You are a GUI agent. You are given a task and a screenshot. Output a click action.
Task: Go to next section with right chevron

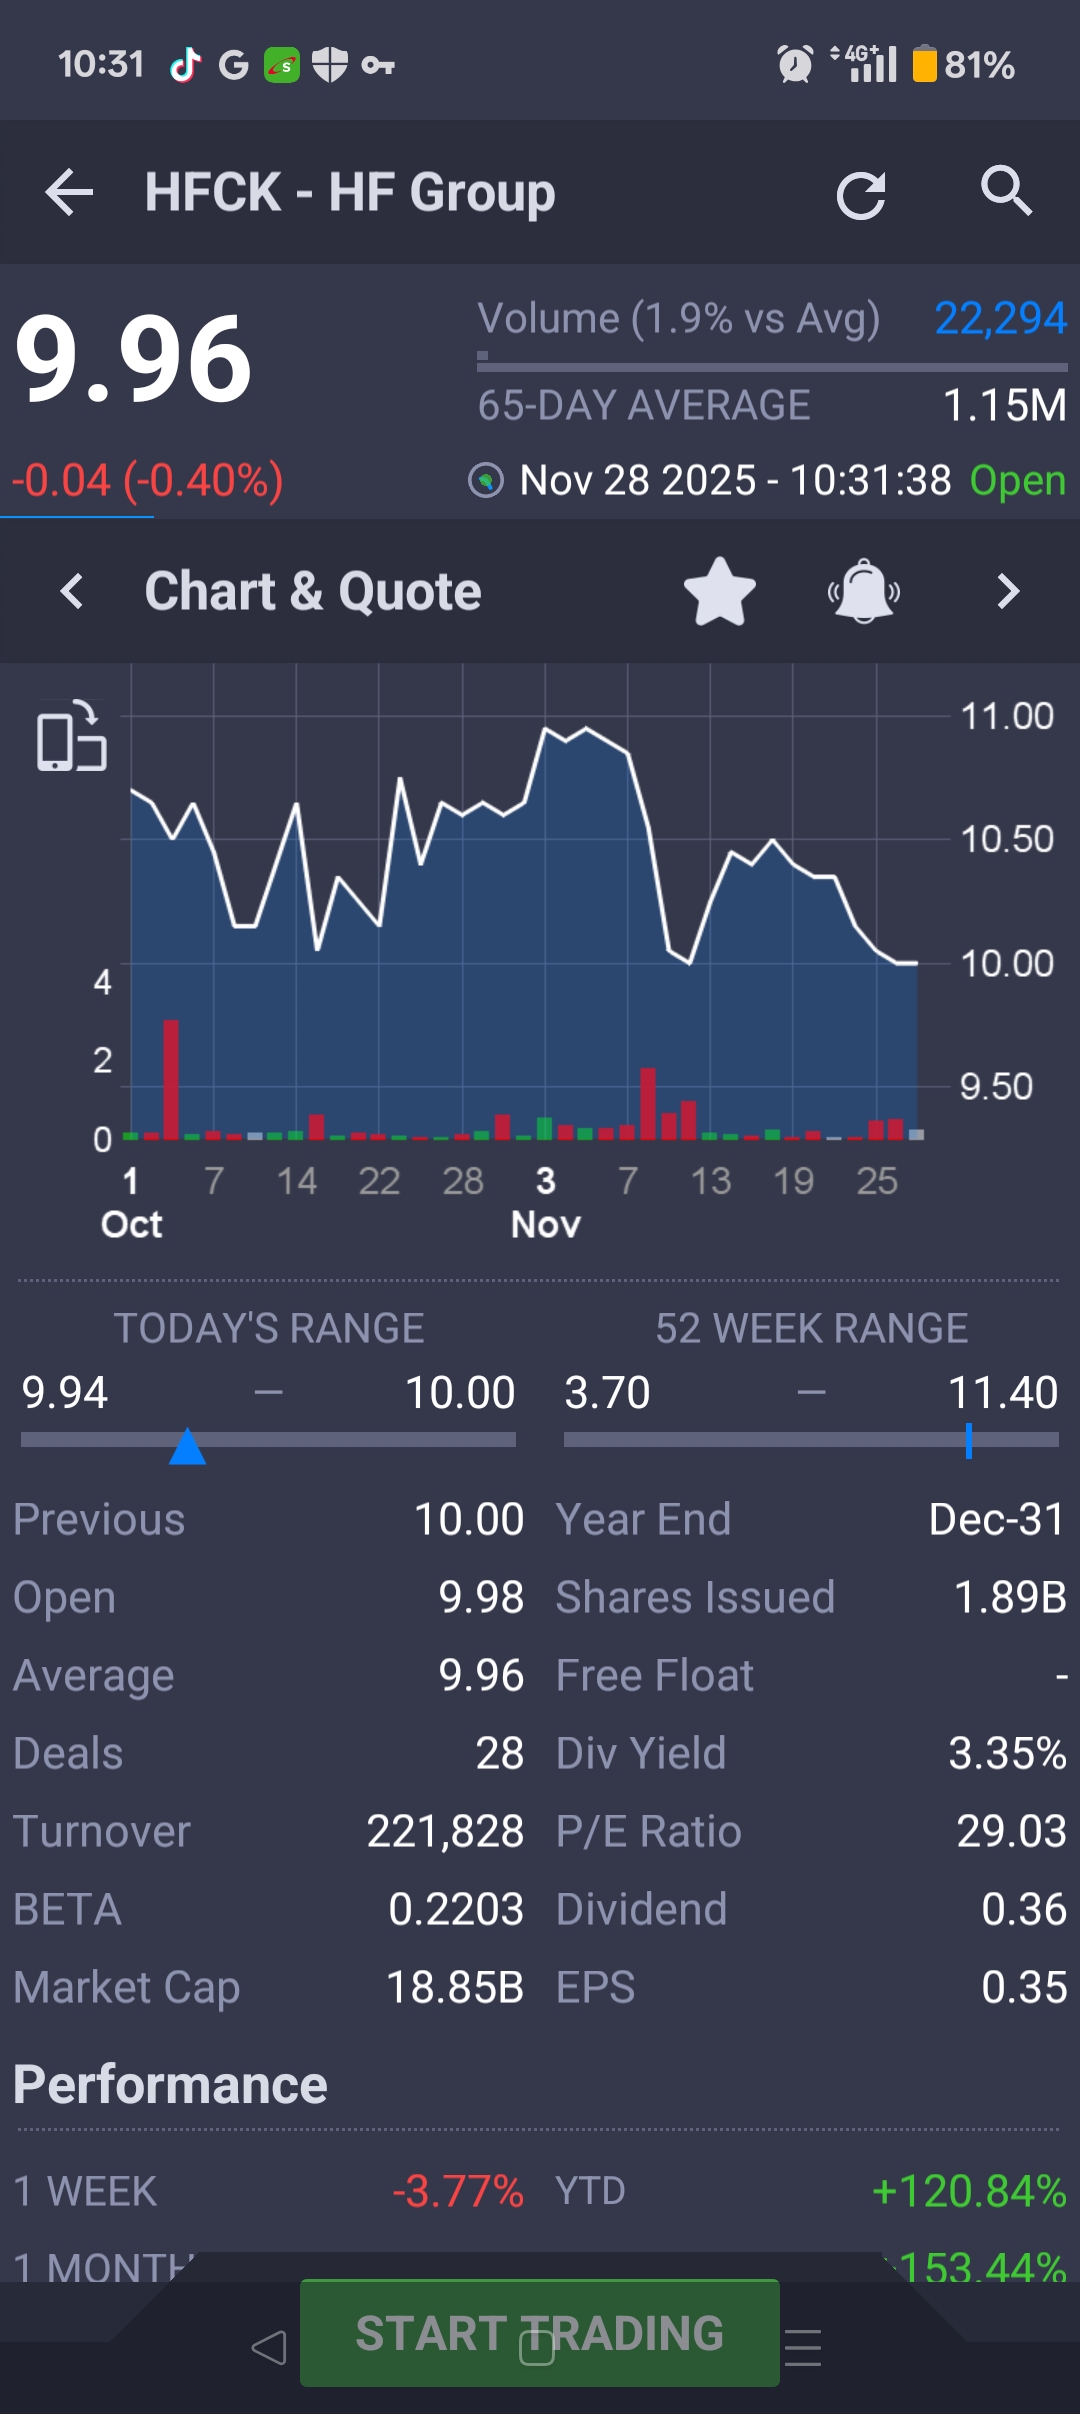[1008, 591]
